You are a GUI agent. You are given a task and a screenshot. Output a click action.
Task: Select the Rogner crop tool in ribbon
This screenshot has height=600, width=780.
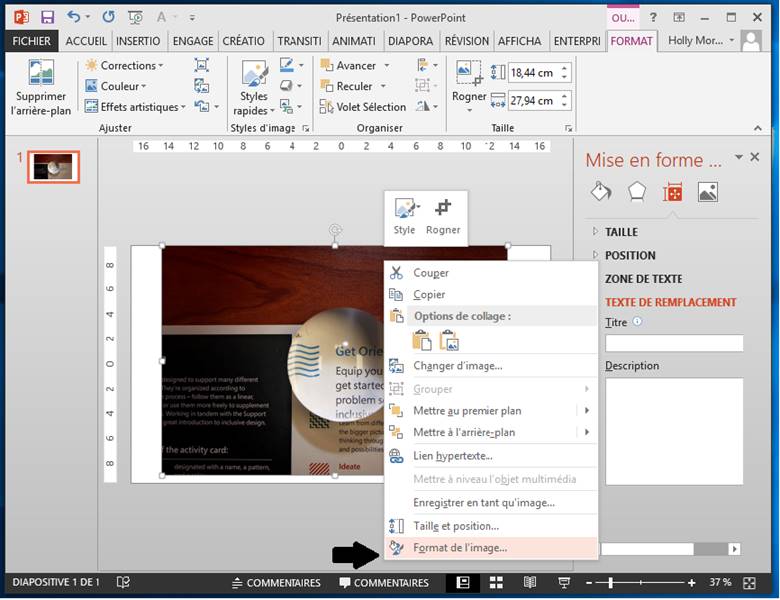(x=469, y=83)
